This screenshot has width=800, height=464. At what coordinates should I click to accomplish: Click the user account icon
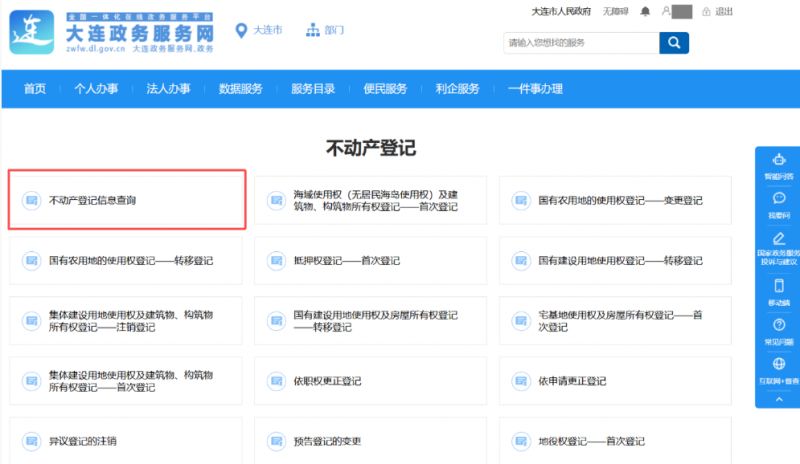(666, 11)
